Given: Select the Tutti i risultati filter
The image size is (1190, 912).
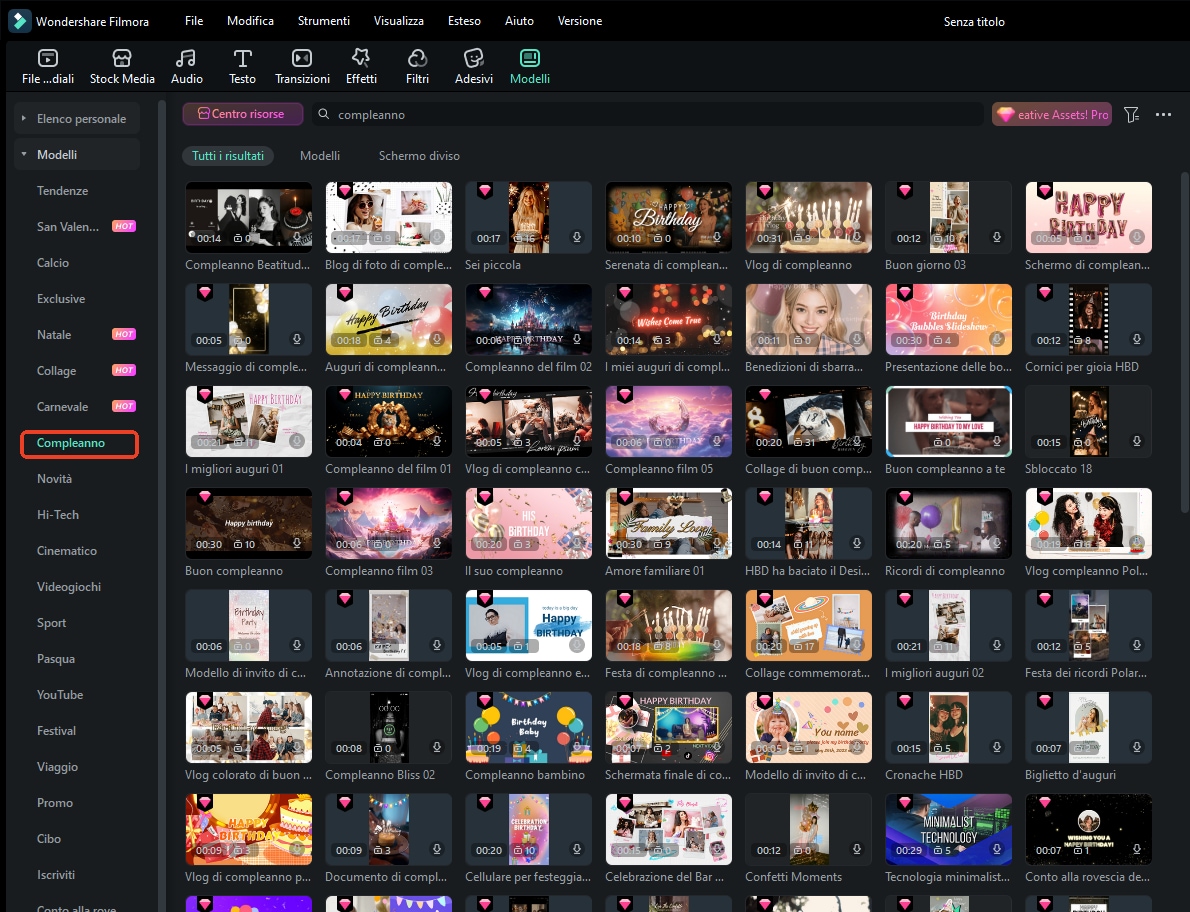Looking at the screenshot, I should point(228,156).
